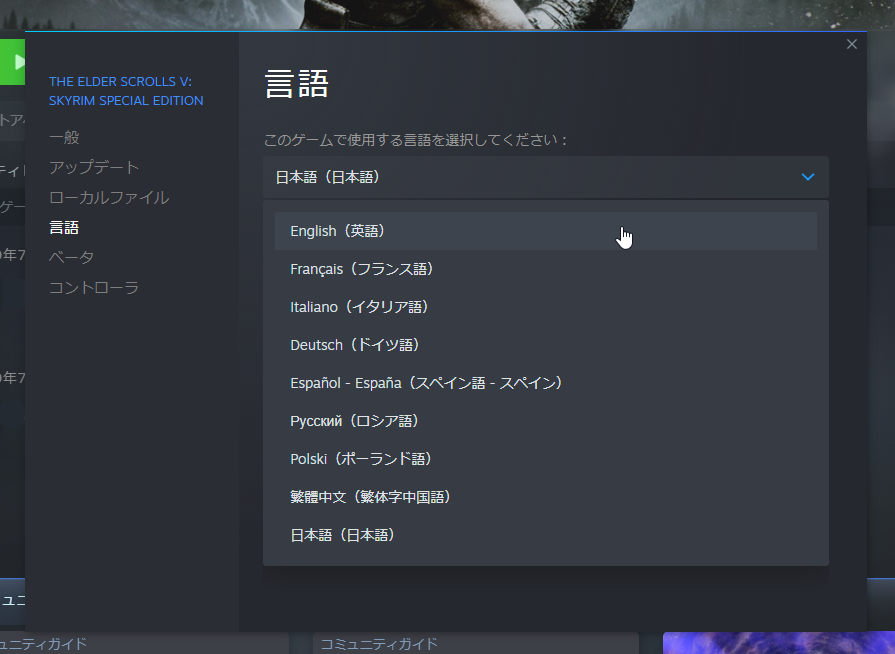Expand the language dropdown chevron

tap(808, 177)
